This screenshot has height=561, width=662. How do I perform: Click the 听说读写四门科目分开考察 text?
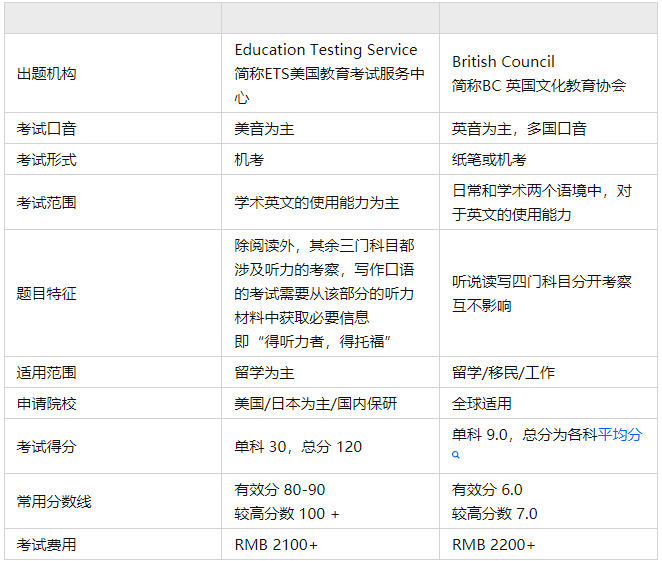click(x=542, y=282)
